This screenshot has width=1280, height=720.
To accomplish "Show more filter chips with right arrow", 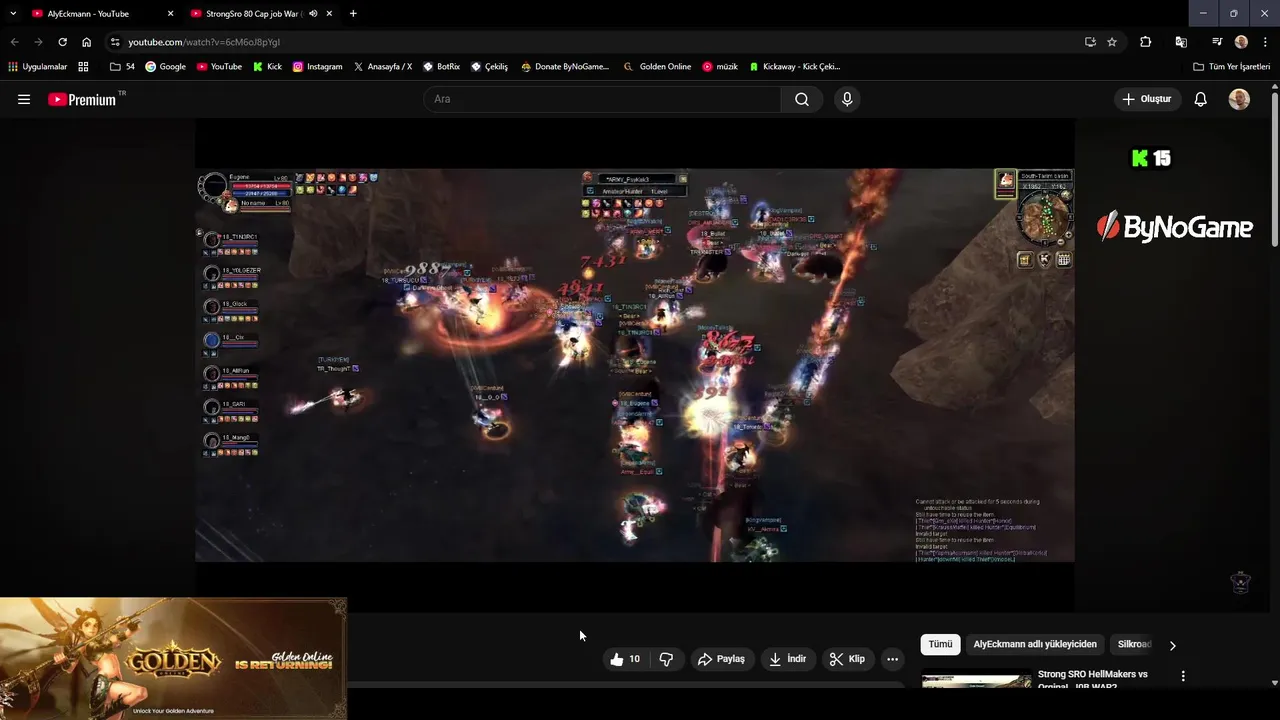I will pos(1172,645).
